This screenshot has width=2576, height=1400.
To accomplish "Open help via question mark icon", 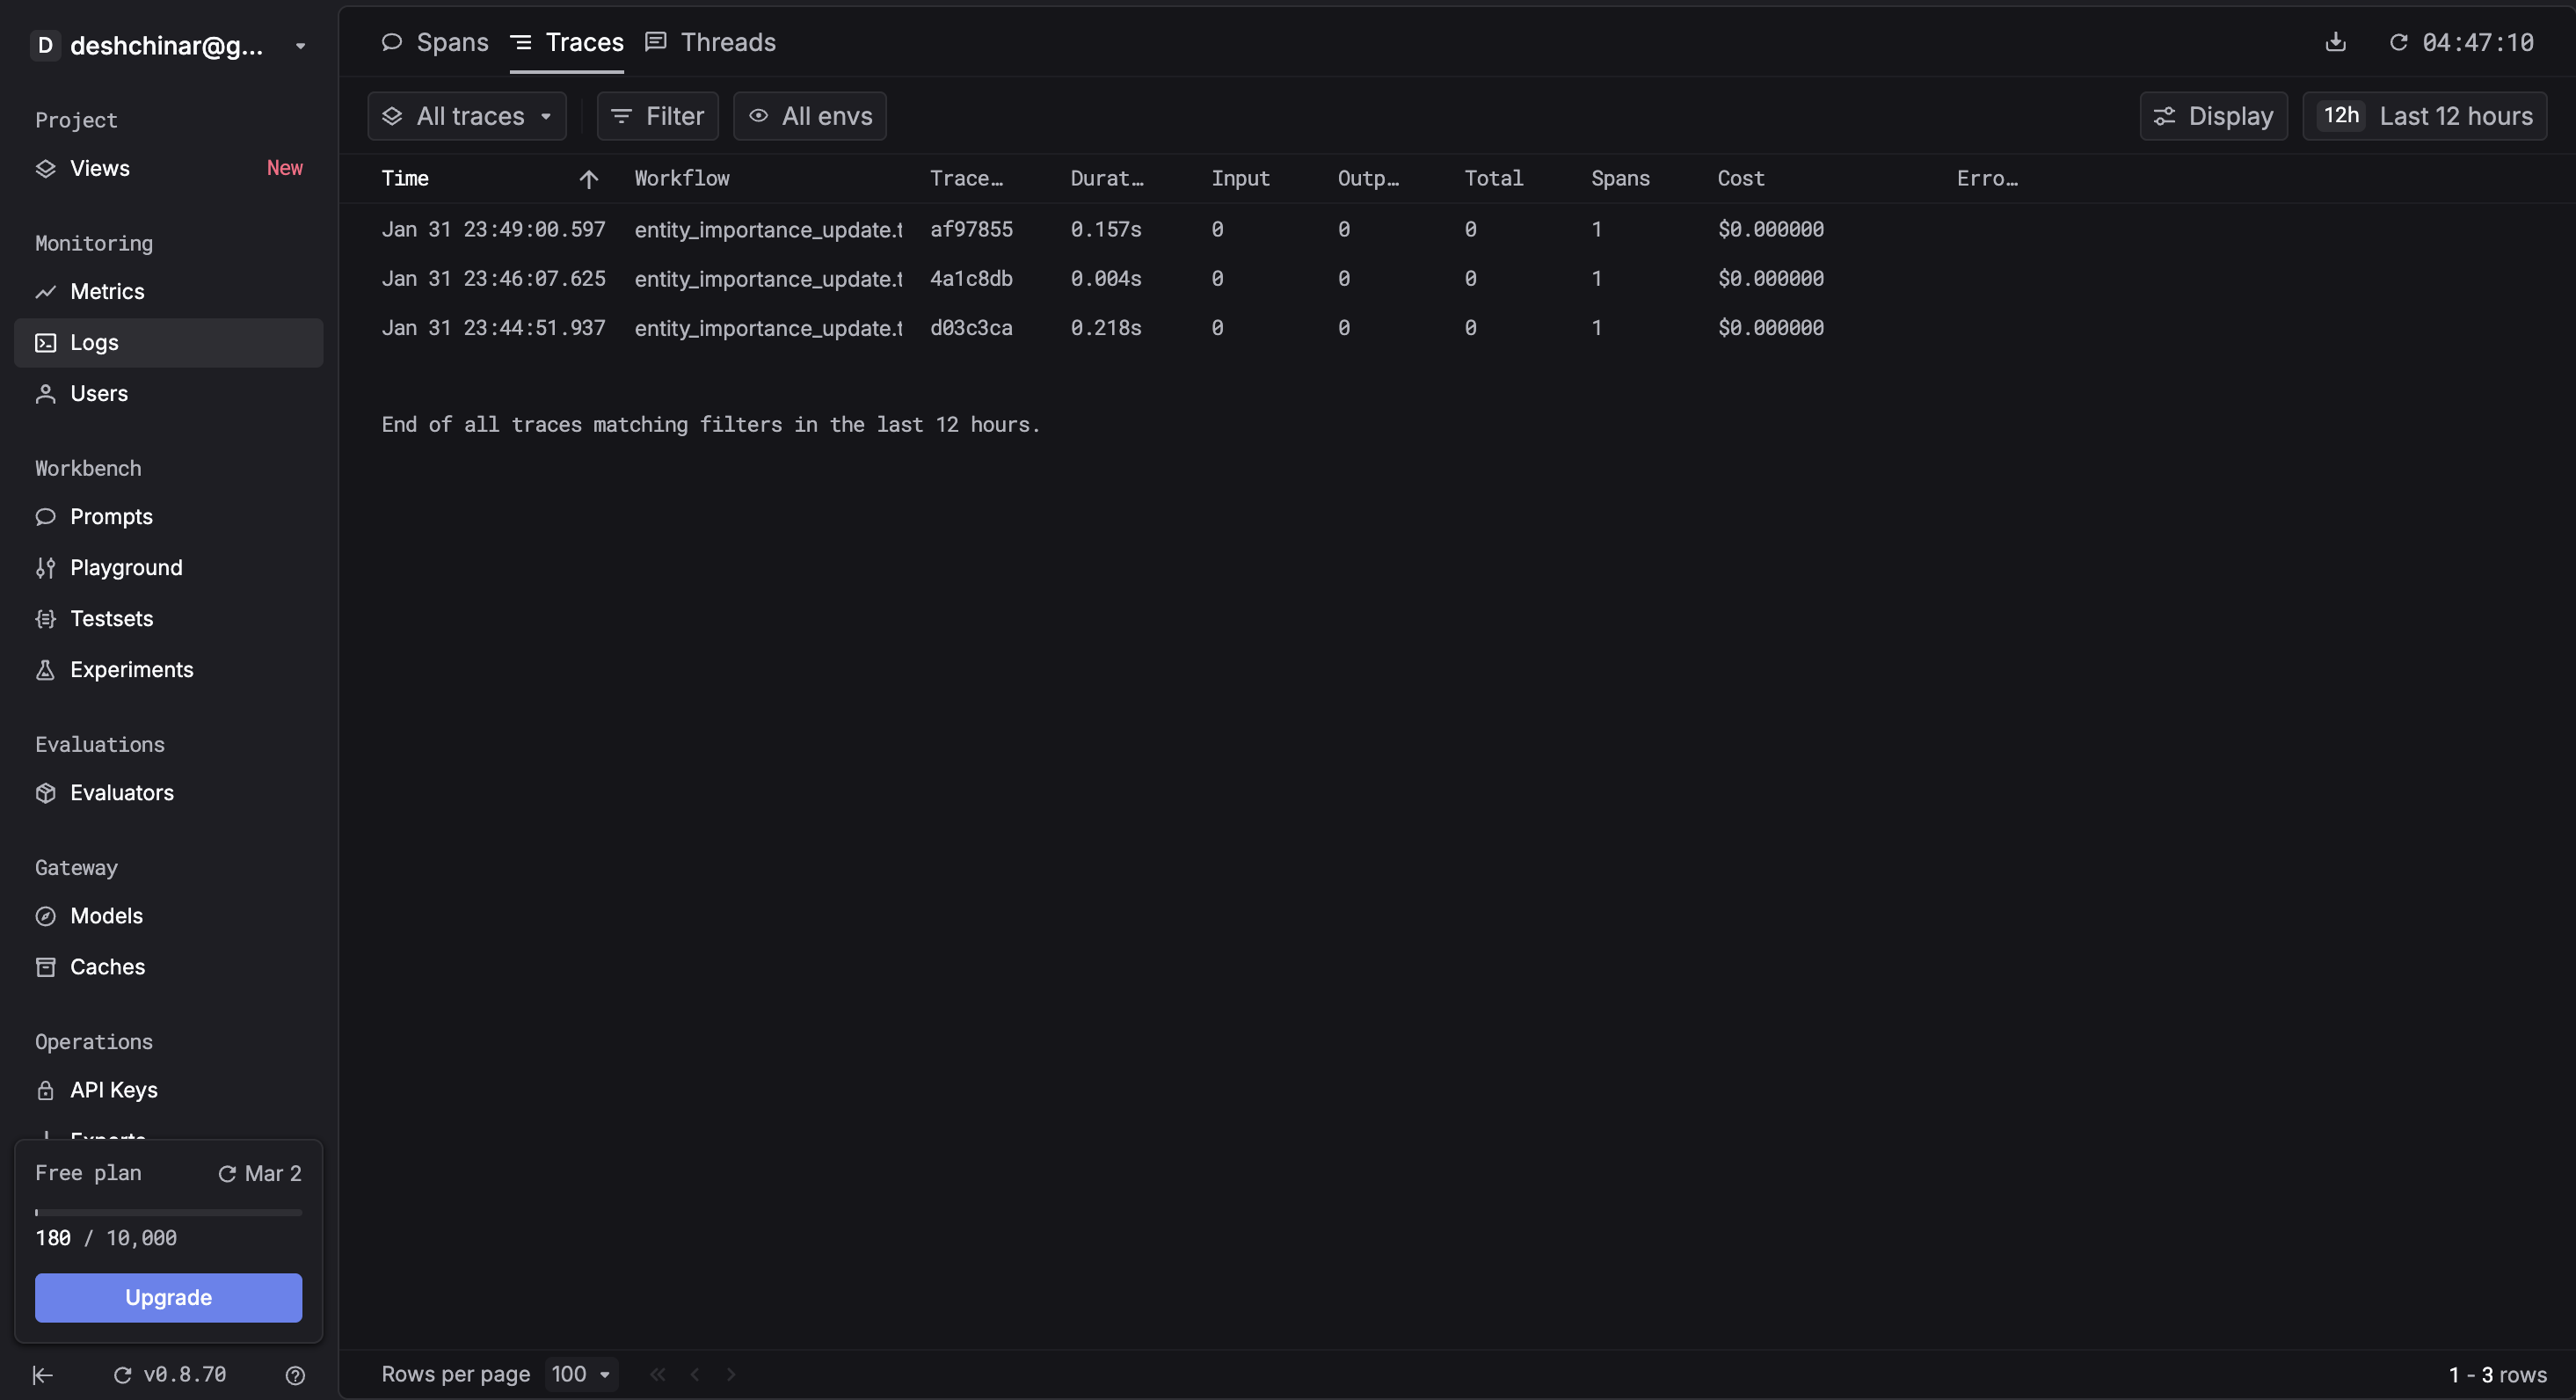I will (x=295, y=1375).
